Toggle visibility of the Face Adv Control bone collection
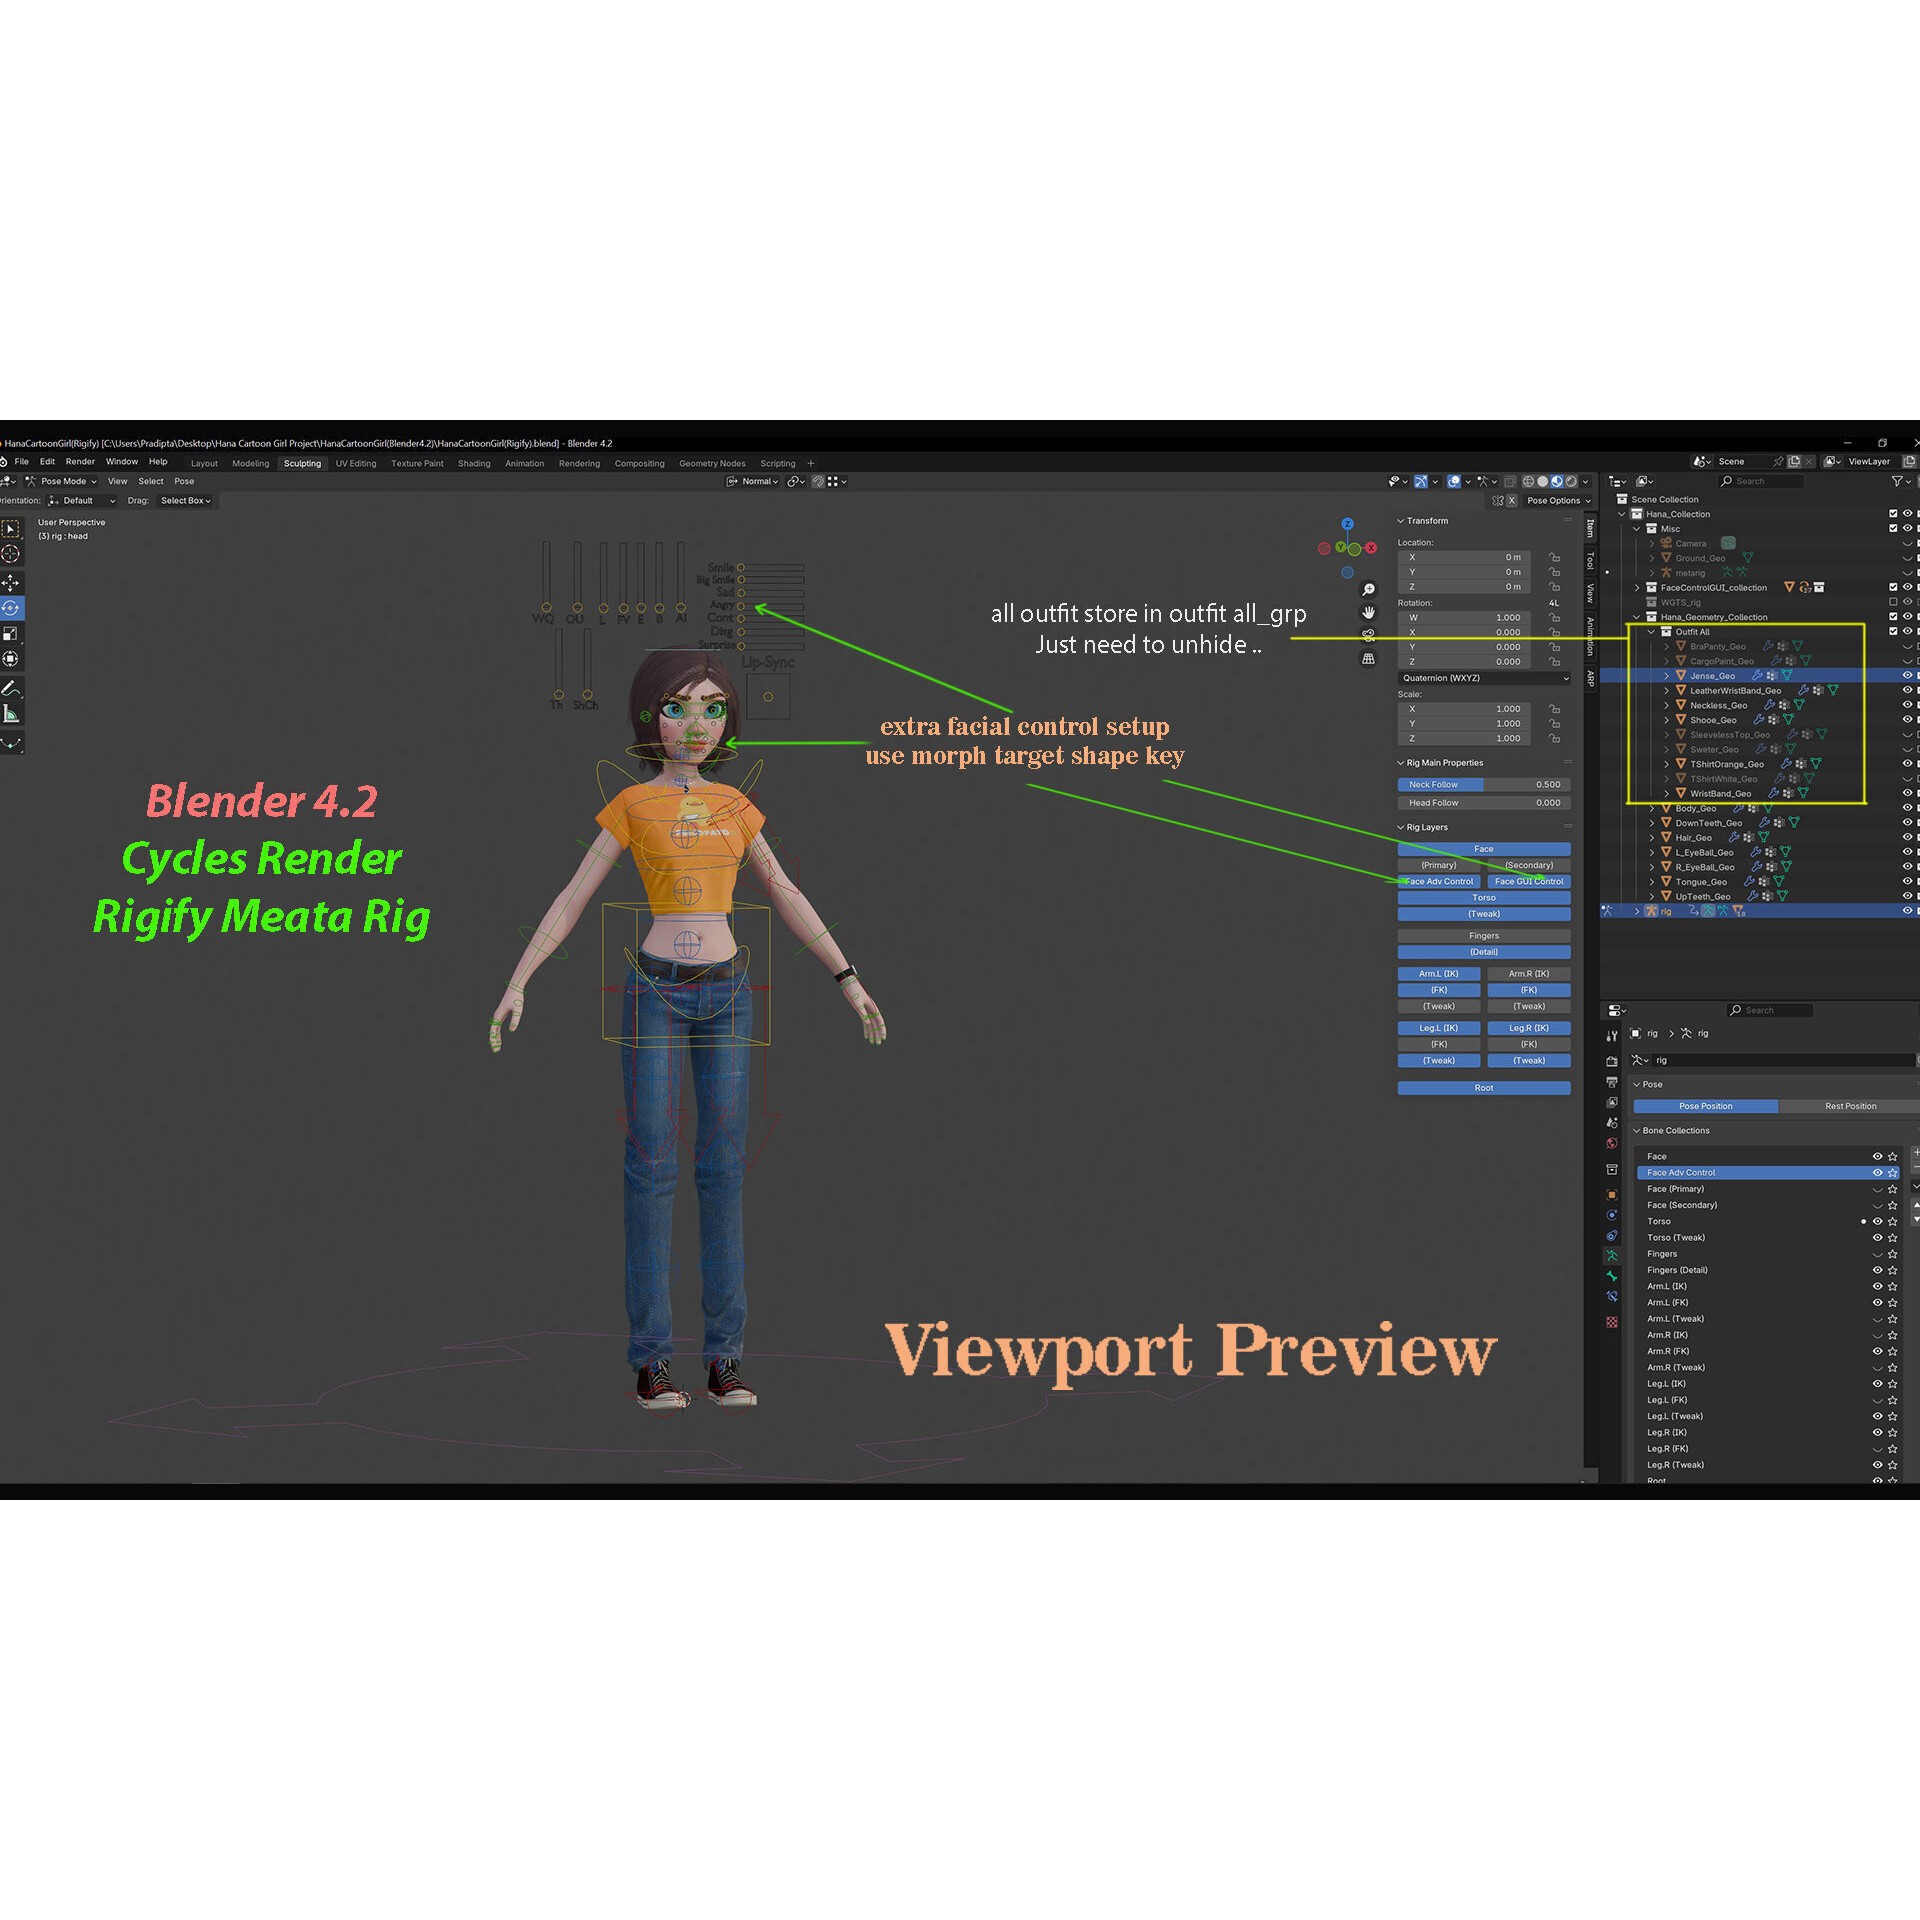The image size is (1920, 1920). click(1877, 1172)
